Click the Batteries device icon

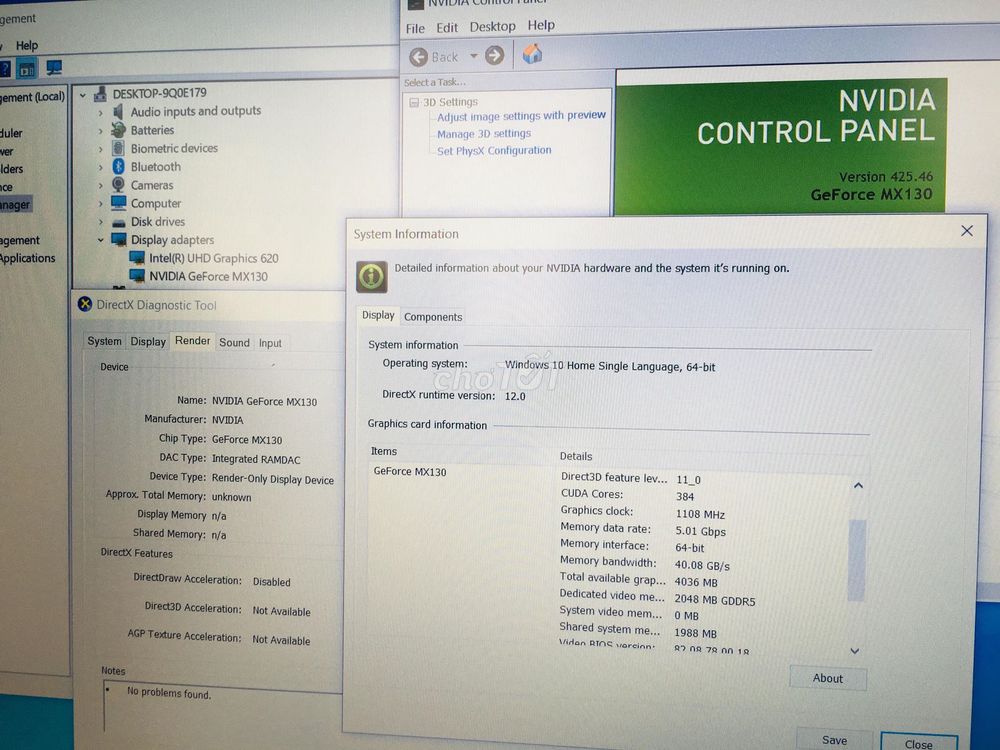pos(118,130)
